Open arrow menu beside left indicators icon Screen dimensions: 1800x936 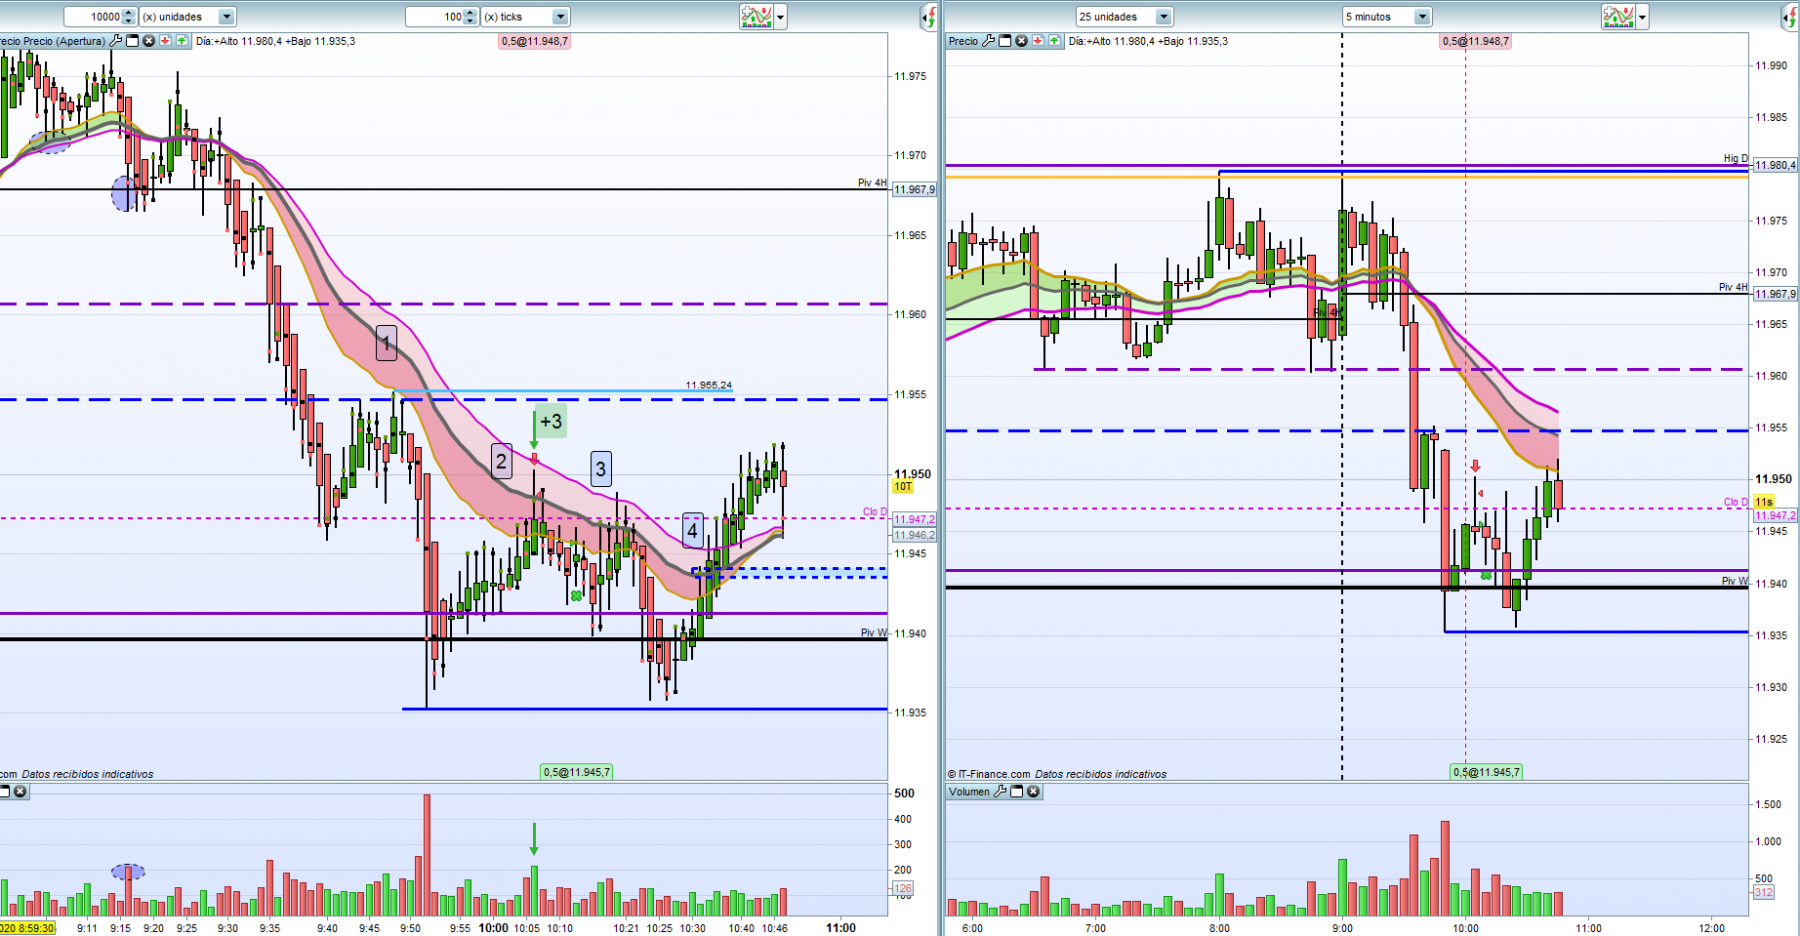781,17
